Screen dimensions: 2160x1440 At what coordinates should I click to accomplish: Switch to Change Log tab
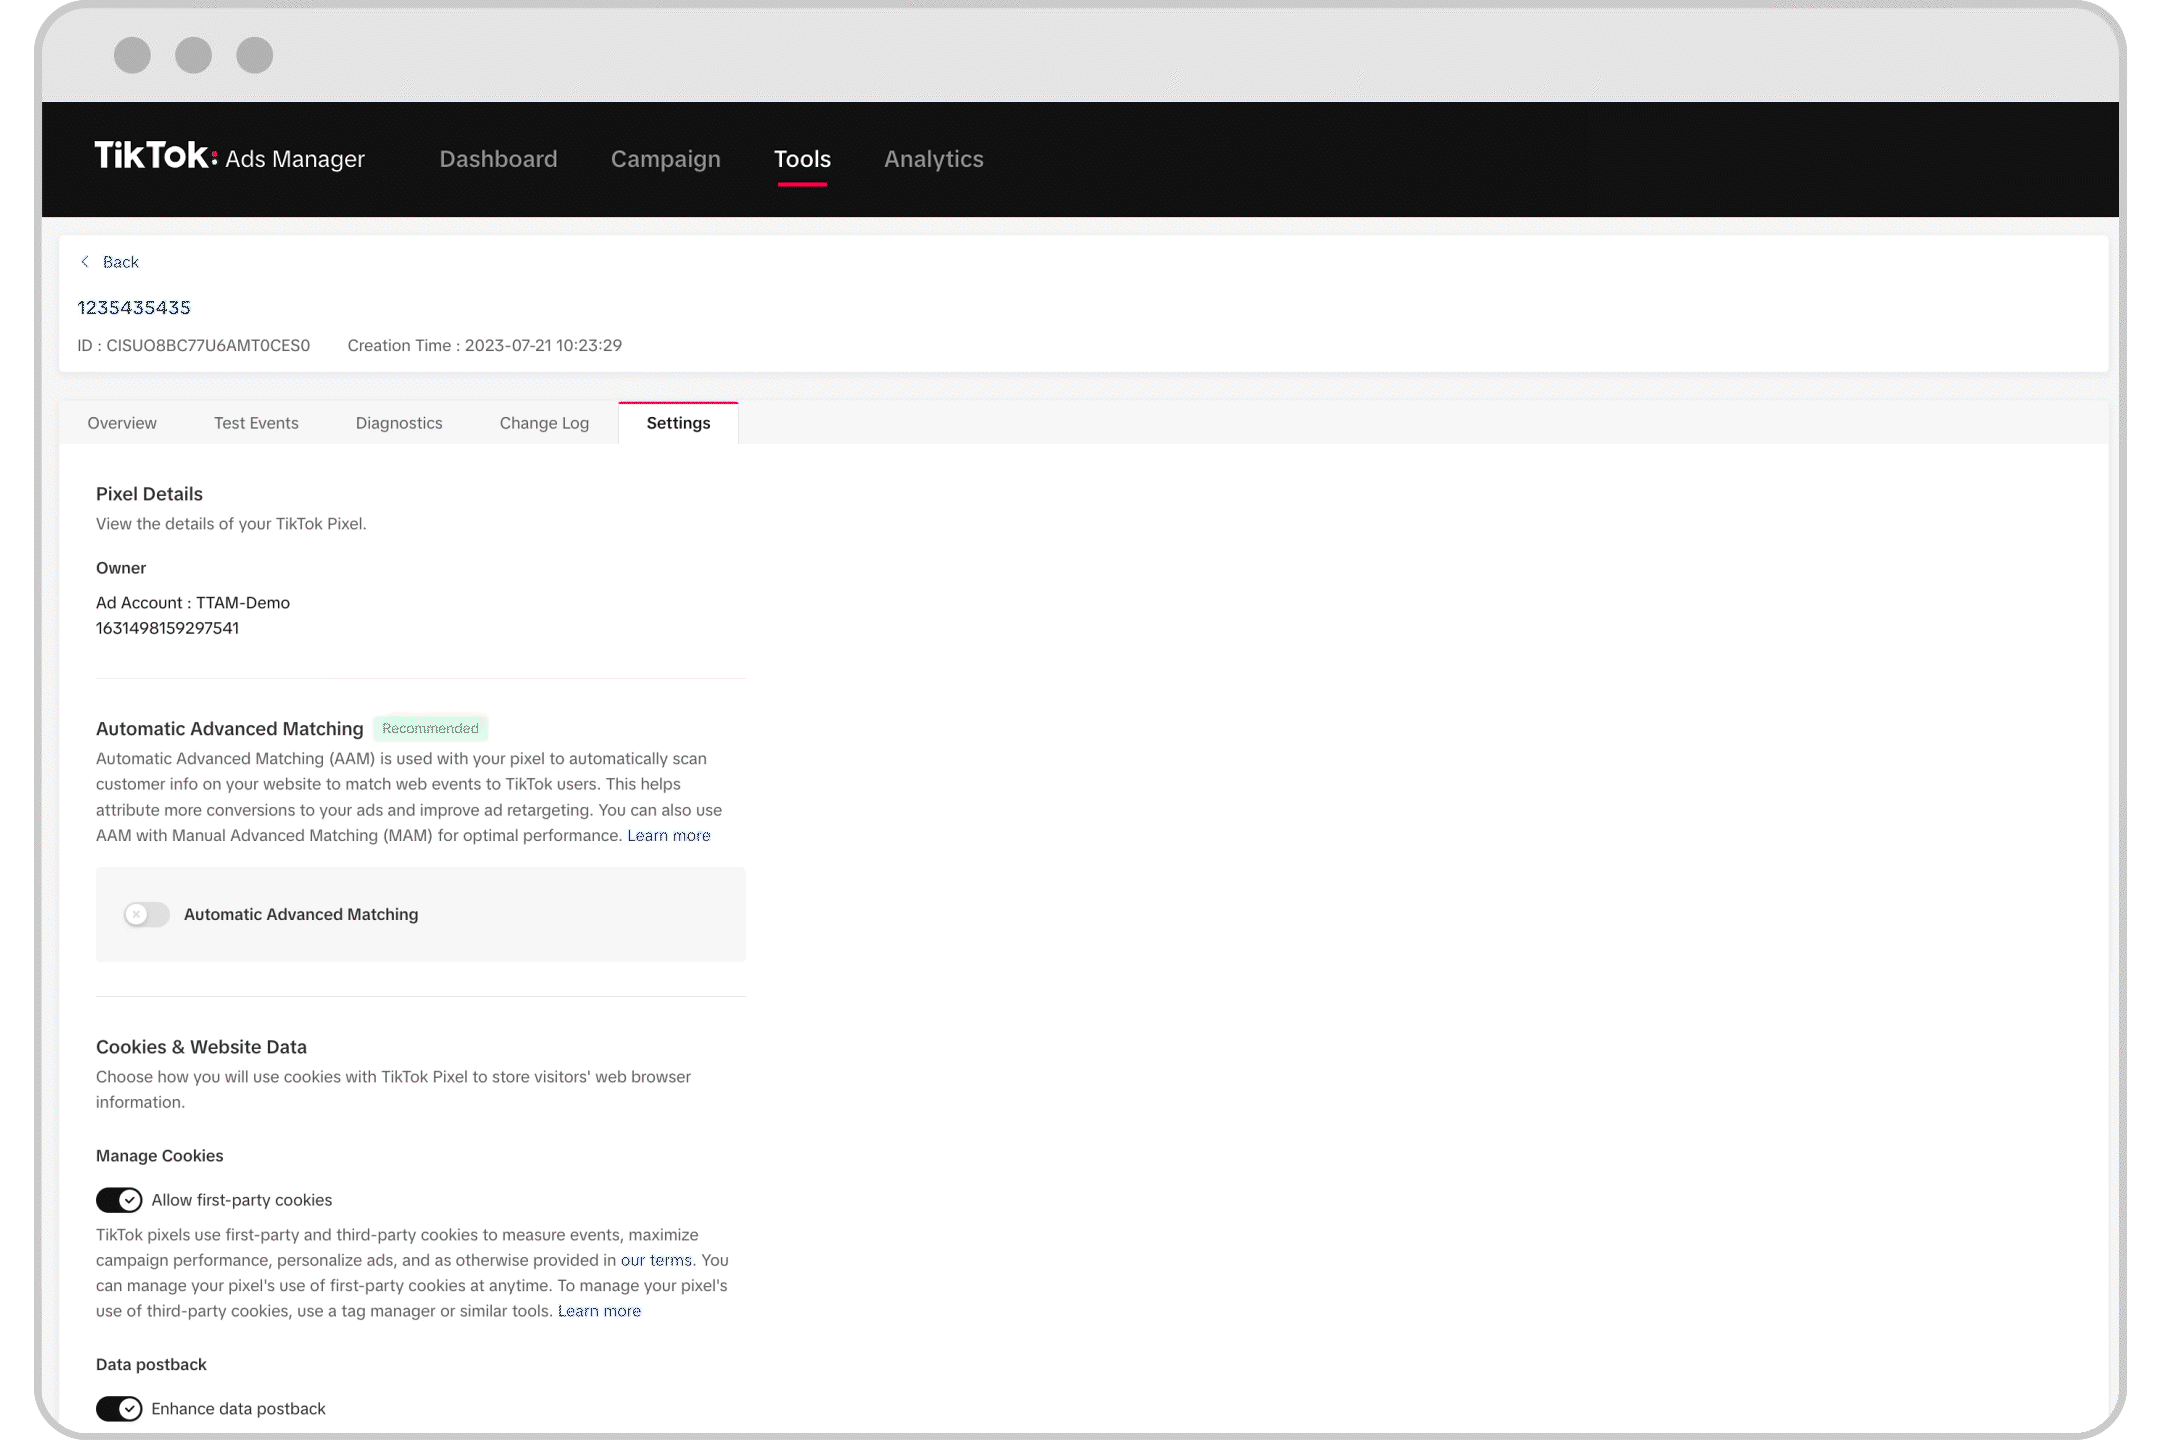545,423
